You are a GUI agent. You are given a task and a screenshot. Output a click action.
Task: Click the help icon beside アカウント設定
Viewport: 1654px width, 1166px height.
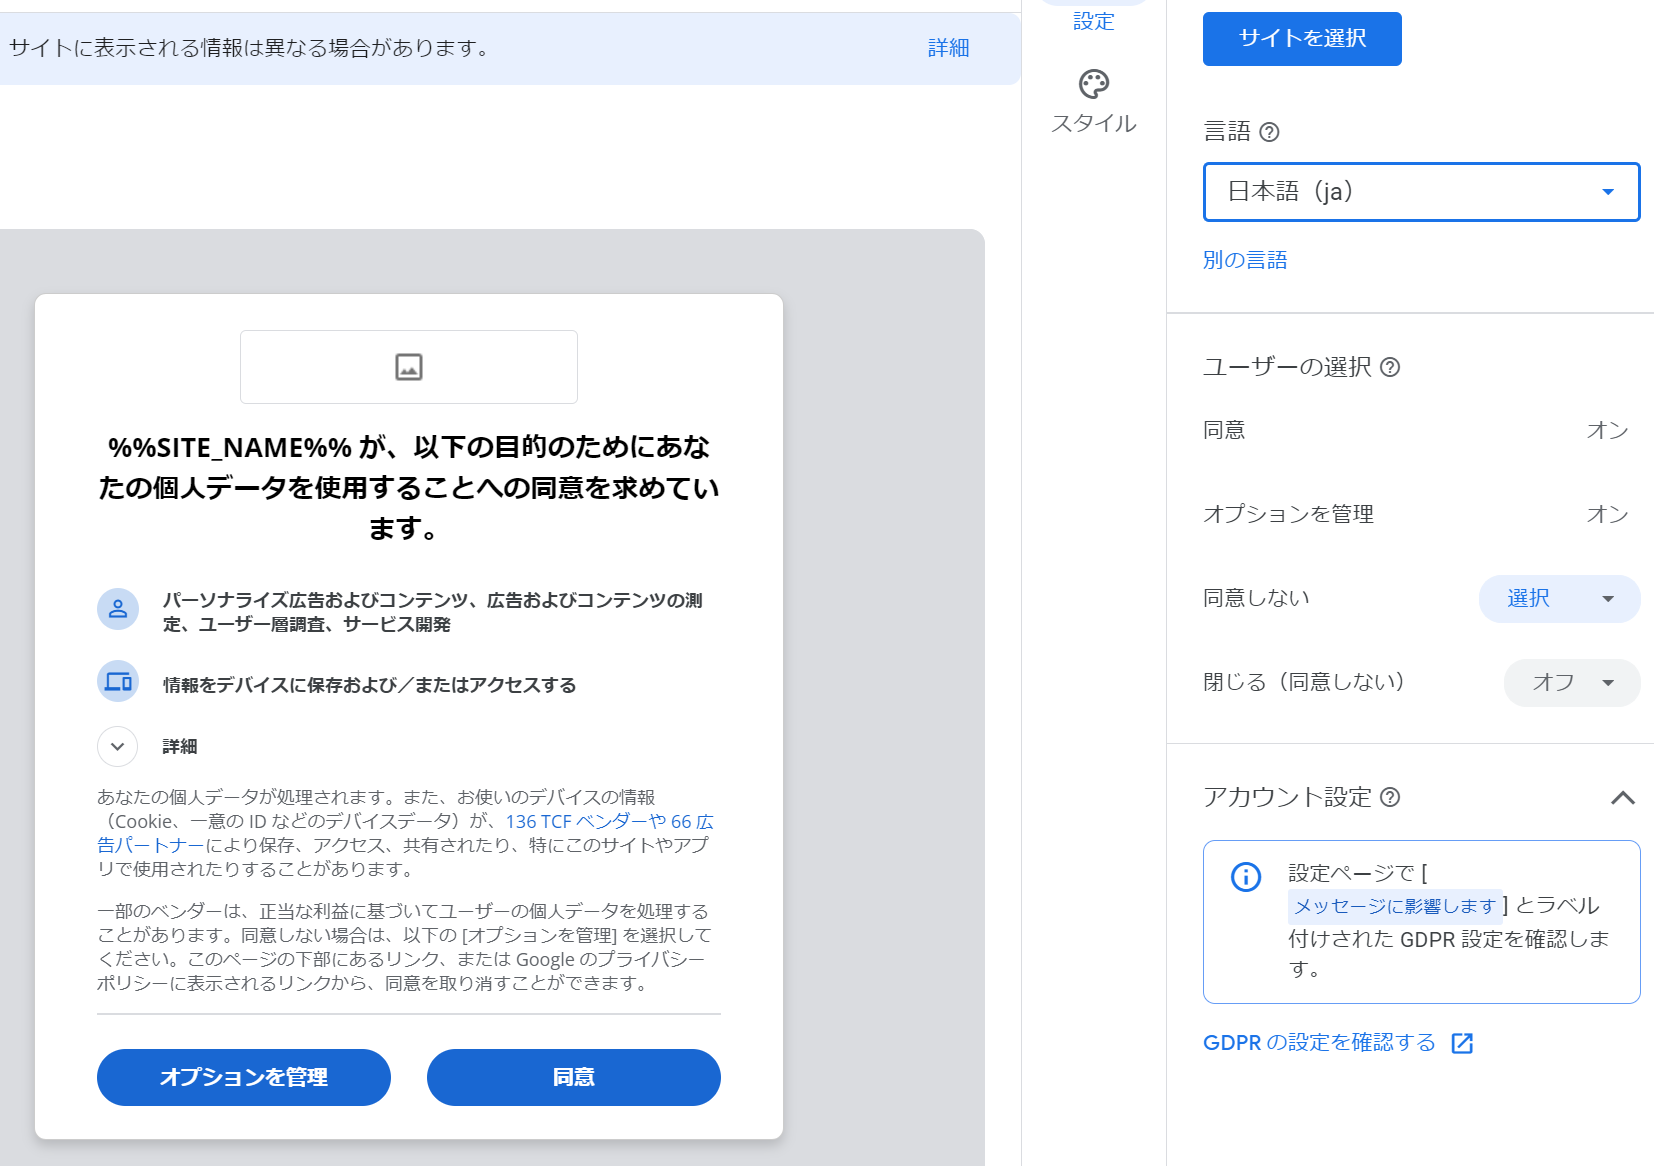pyautogui.click(x=1390, y=797)
